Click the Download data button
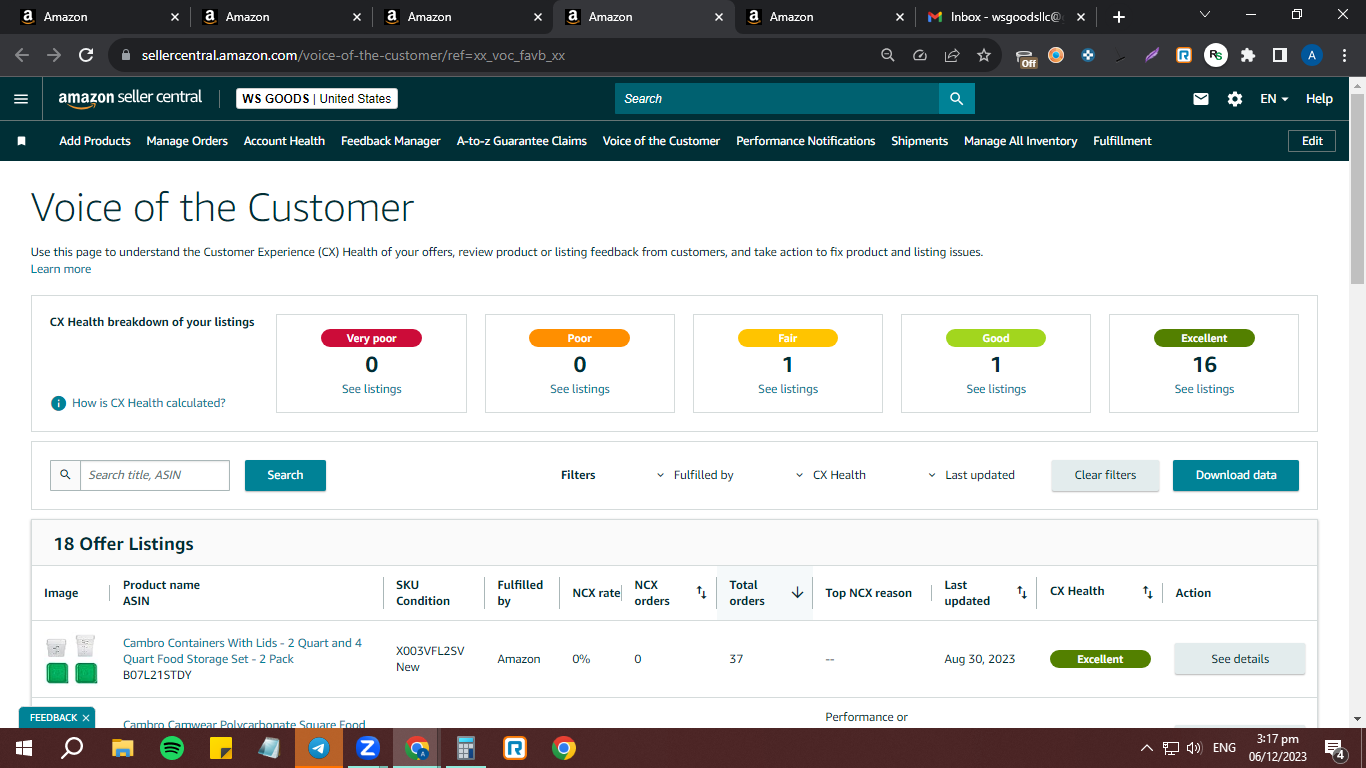The image size is (1366, 768). pyautogui.click(x=1236, y=475)
